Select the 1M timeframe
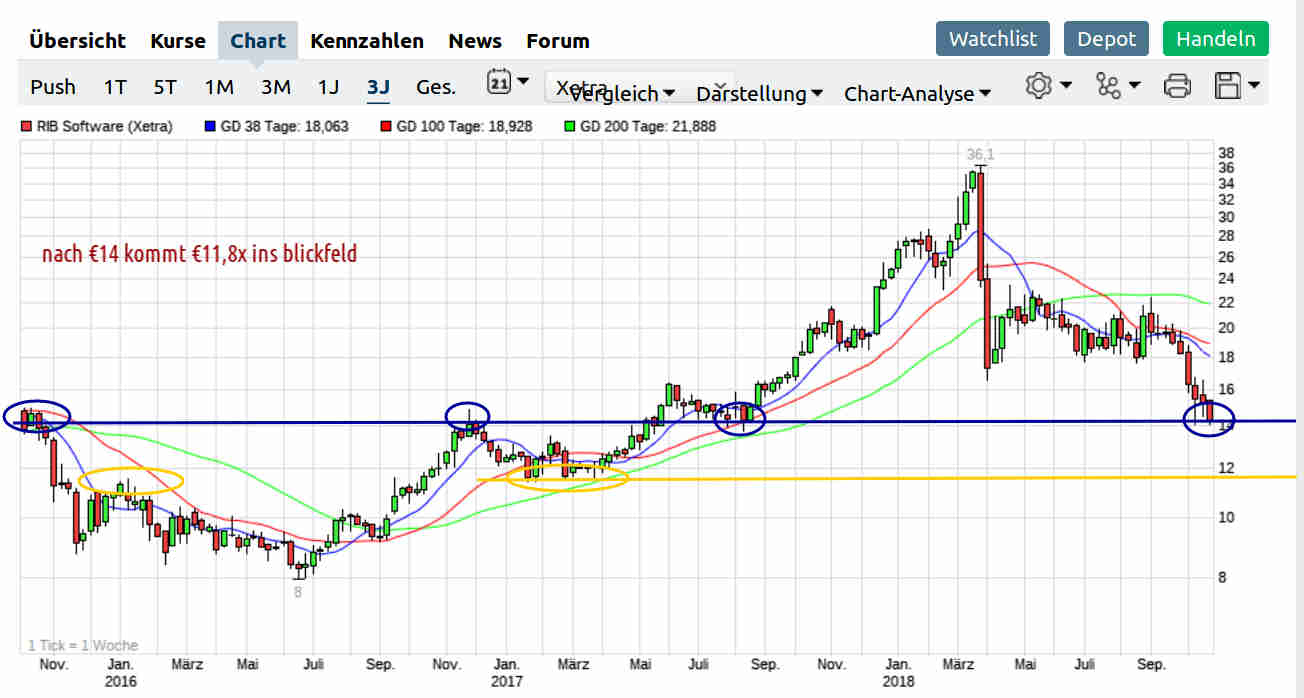This screenshot has height=698, width=1304. 219,87
